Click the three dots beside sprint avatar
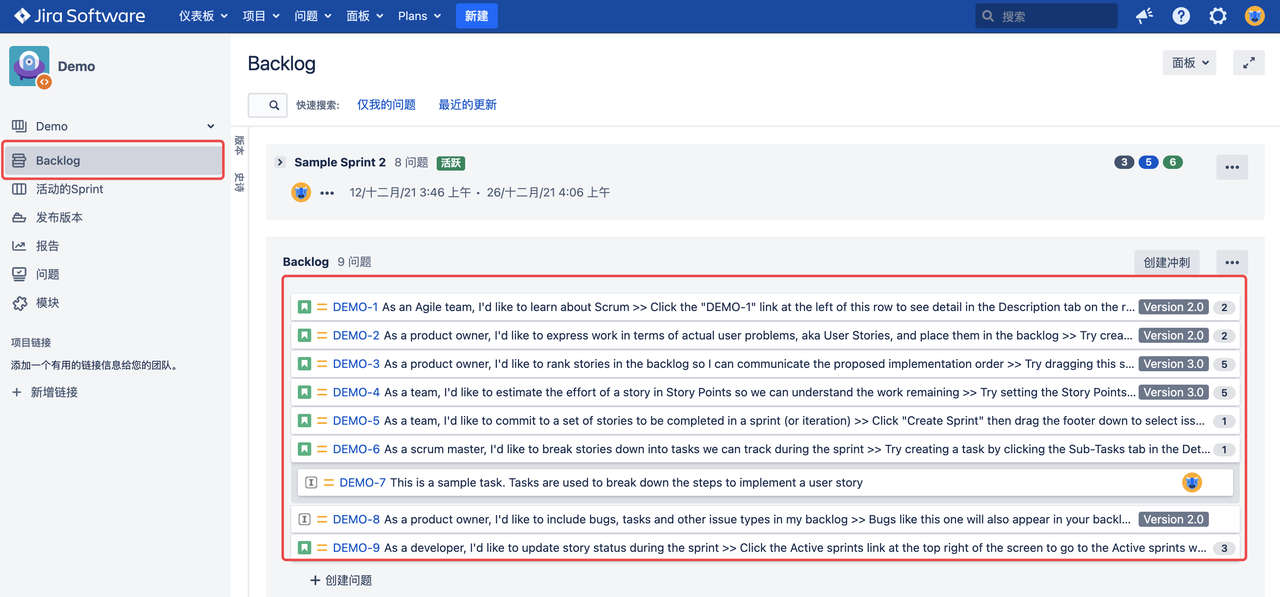 327,193
